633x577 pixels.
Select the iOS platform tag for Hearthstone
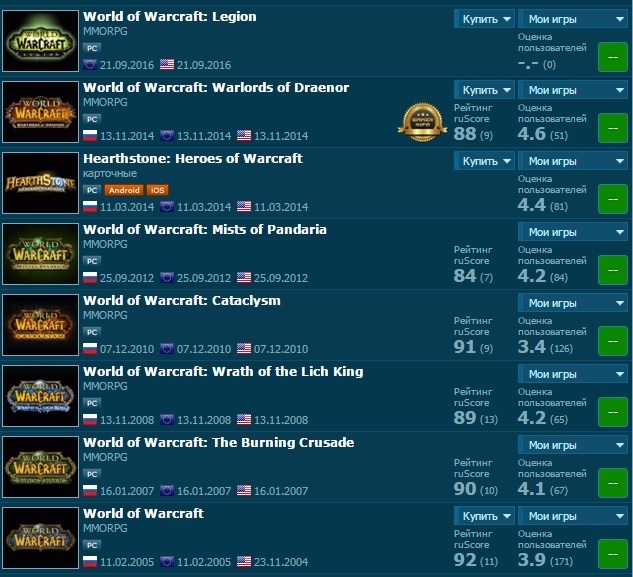pyautogui.click(x=157, y=190)
